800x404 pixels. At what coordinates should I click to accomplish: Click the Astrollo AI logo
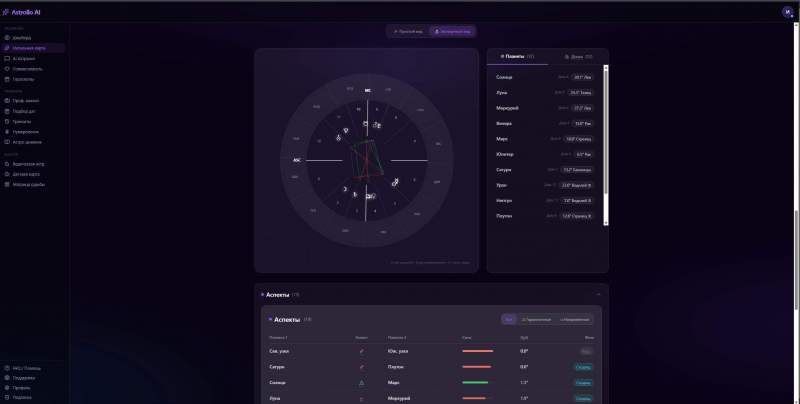tap(21, 12)
